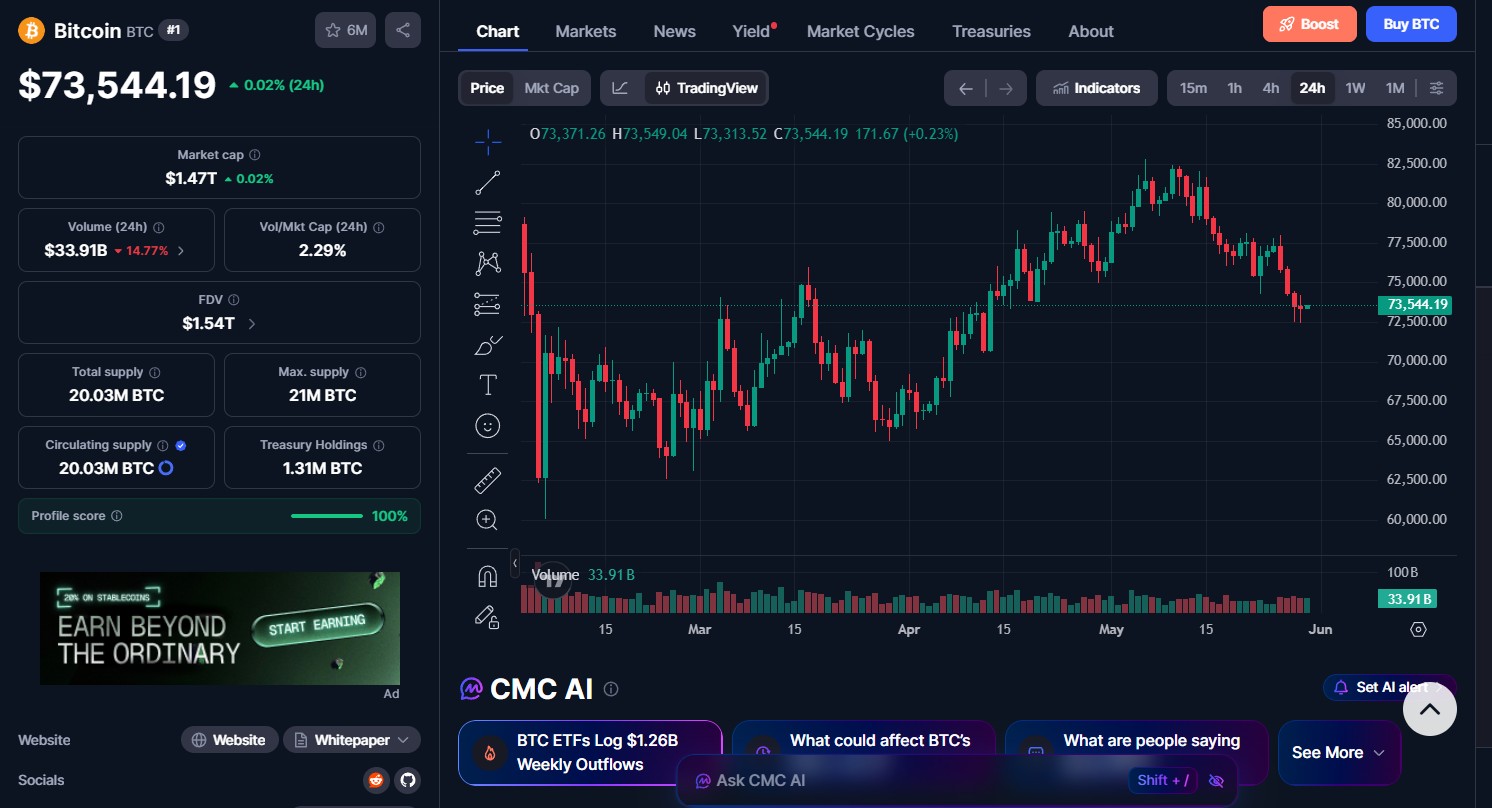
Task: Toggle the lock all drawings icon
Action: pos(488,617)
